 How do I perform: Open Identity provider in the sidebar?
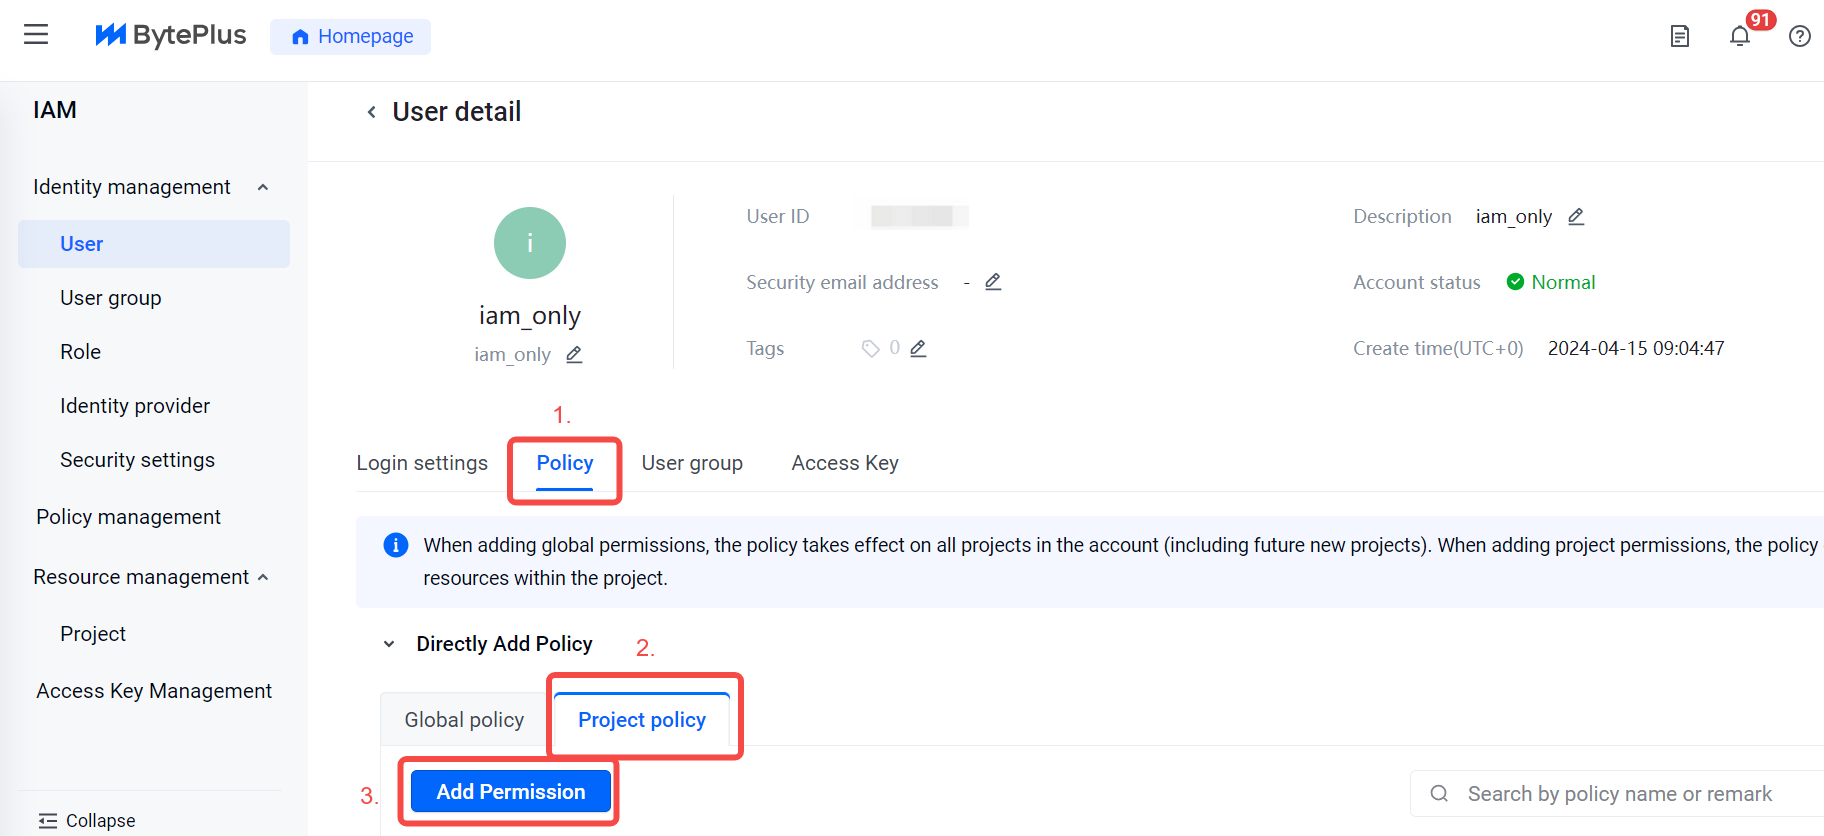[x=135, y=406]
